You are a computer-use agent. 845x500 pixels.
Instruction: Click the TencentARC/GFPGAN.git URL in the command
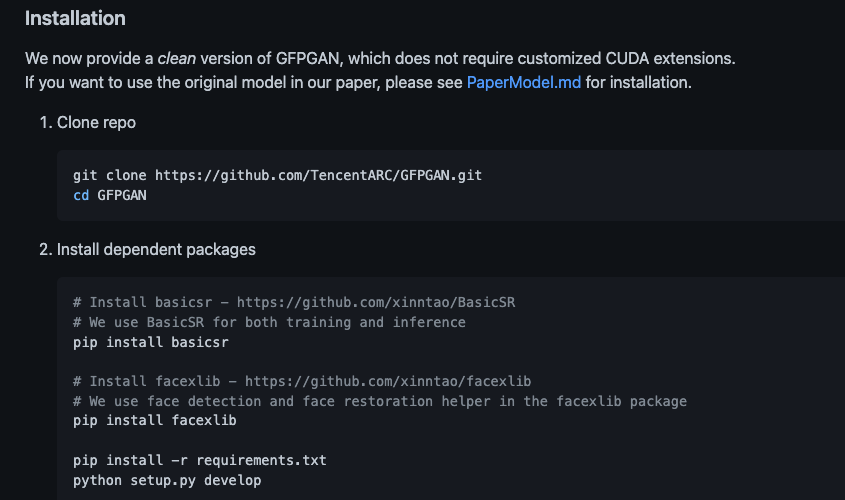tap(318, 175)
